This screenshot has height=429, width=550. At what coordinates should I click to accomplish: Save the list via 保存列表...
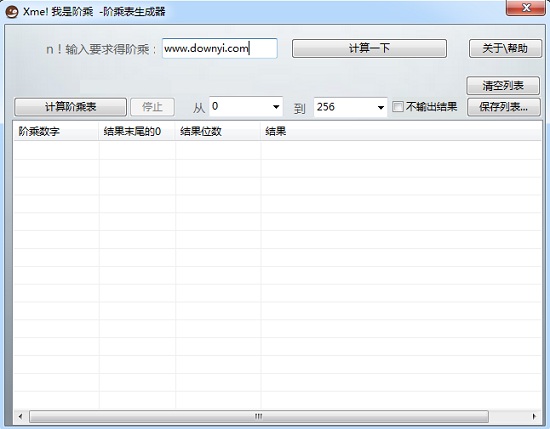[x=504, y=107]
